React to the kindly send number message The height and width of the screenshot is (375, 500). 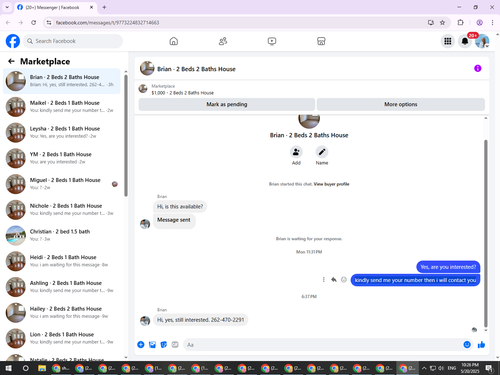(344, 280)
